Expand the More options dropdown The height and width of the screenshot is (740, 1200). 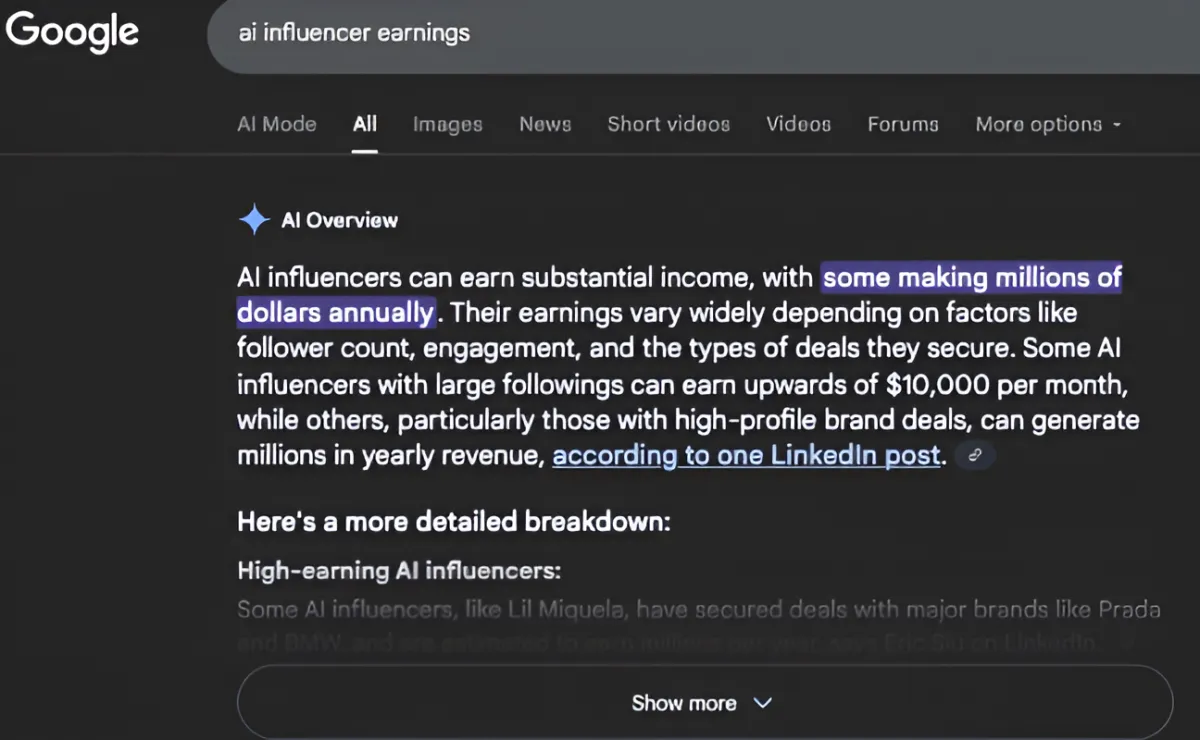1048,124
